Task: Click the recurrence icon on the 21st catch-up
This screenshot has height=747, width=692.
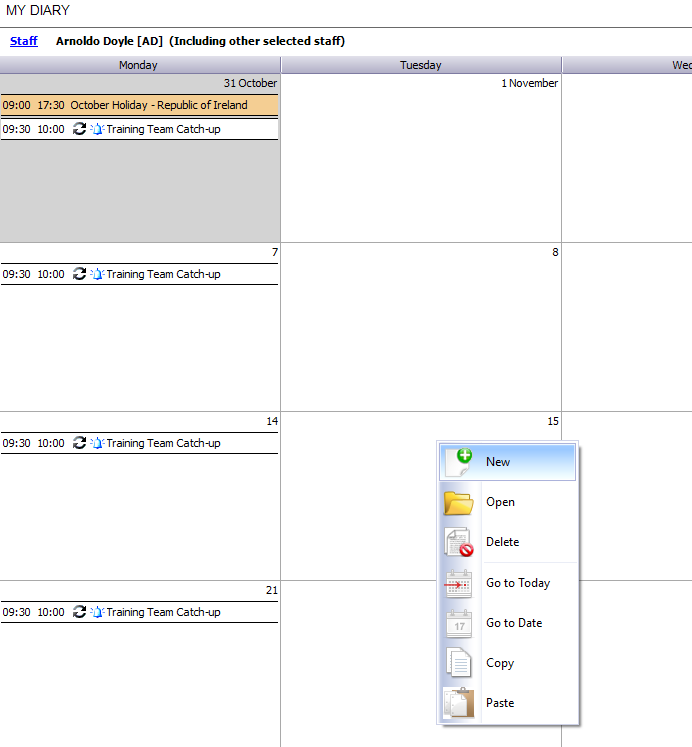Action: (79, 612)
